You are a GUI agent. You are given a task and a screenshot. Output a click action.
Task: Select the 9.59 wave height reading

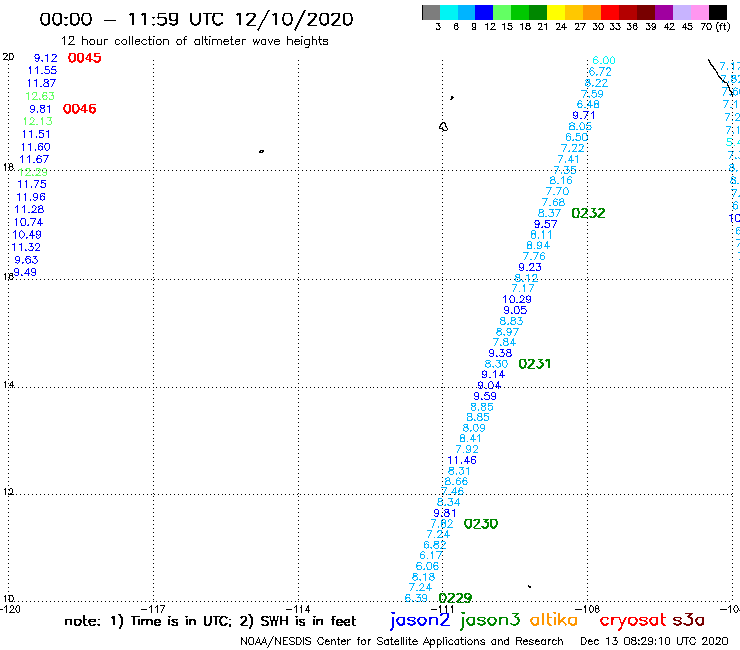click(x=485, y=396)
